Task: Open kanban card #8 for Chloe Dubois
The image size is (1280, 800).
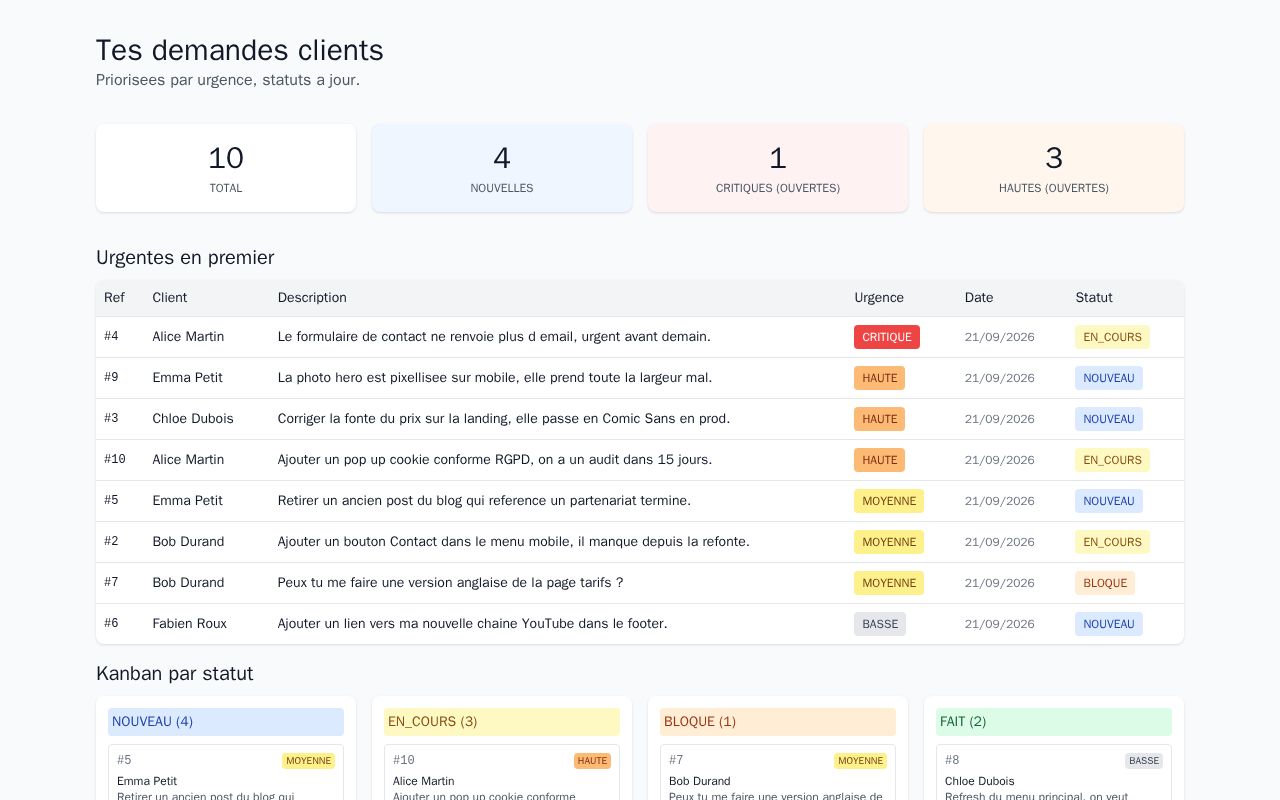Action: click(1054, 773)
